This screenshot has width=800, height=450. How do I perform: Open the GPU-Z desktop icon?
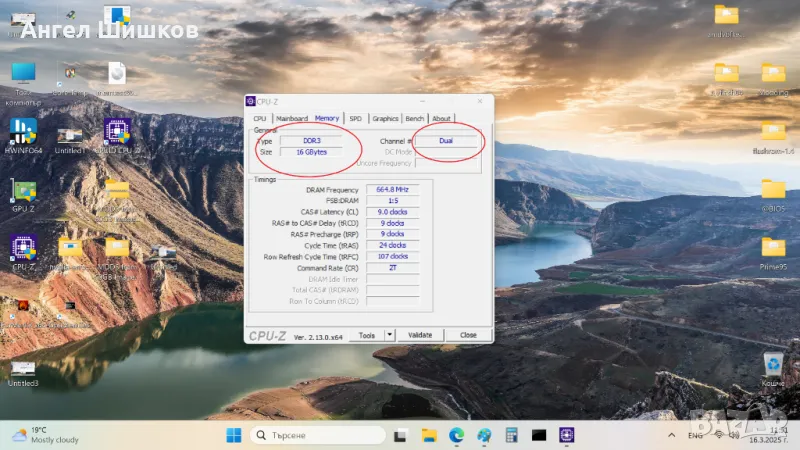coord(22,191)
